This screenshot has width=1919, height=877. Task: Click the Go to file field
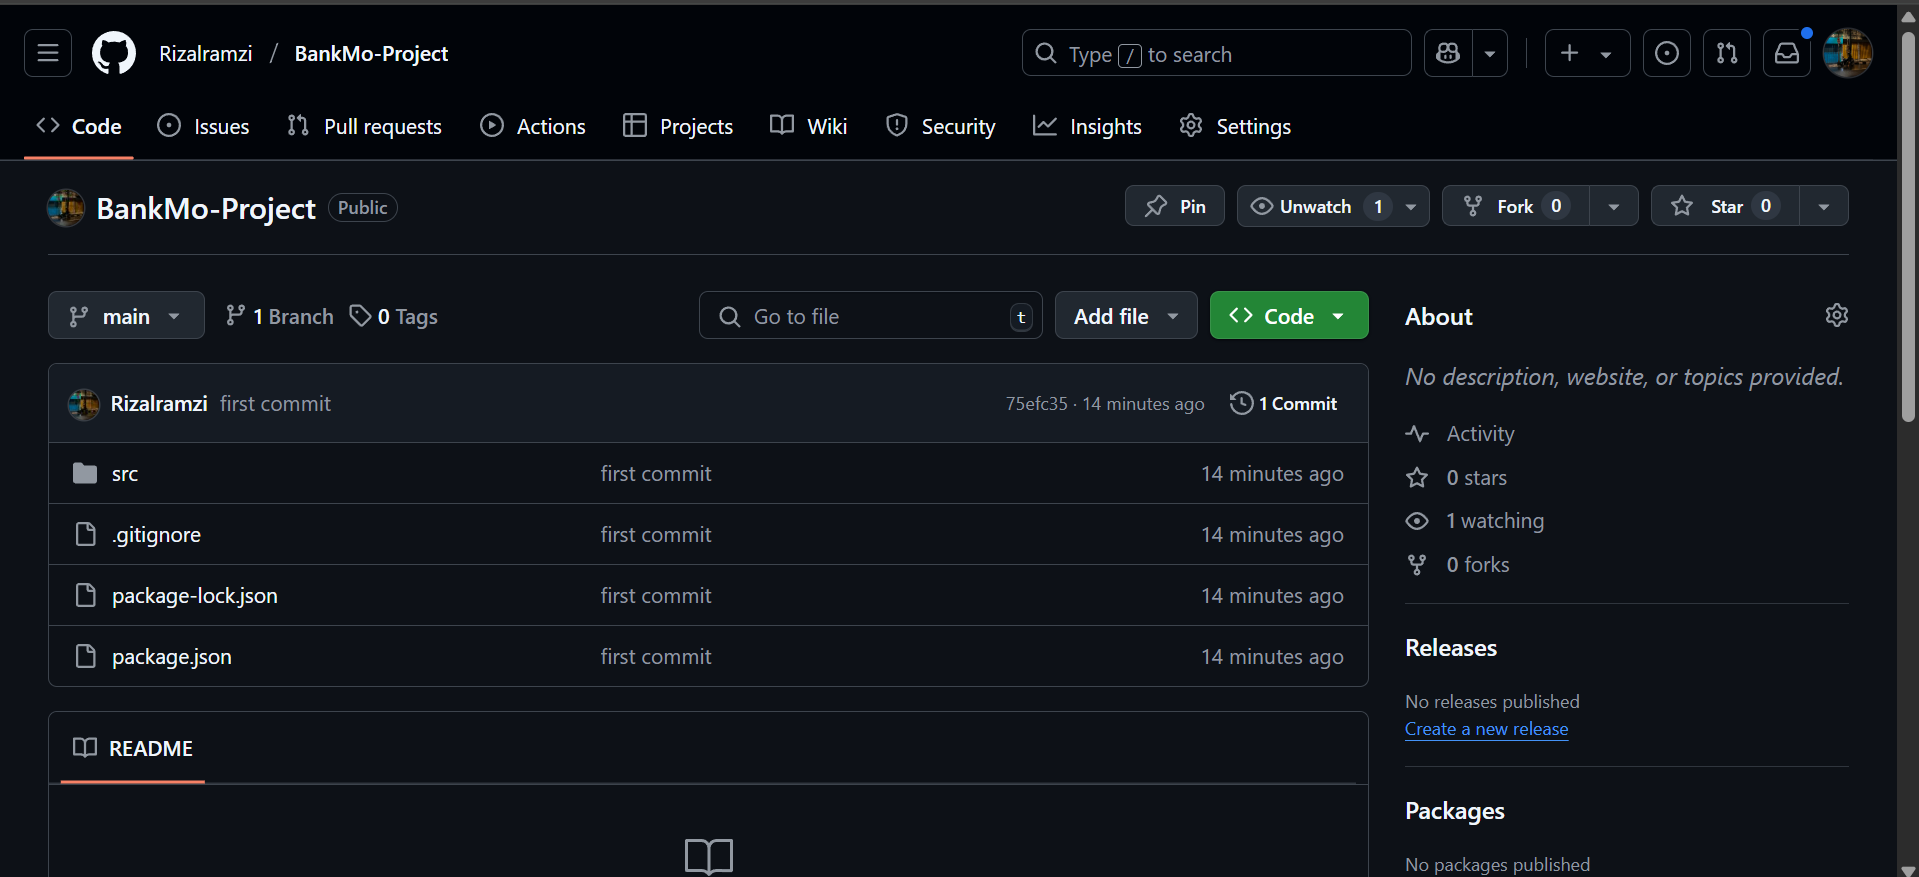871,316
